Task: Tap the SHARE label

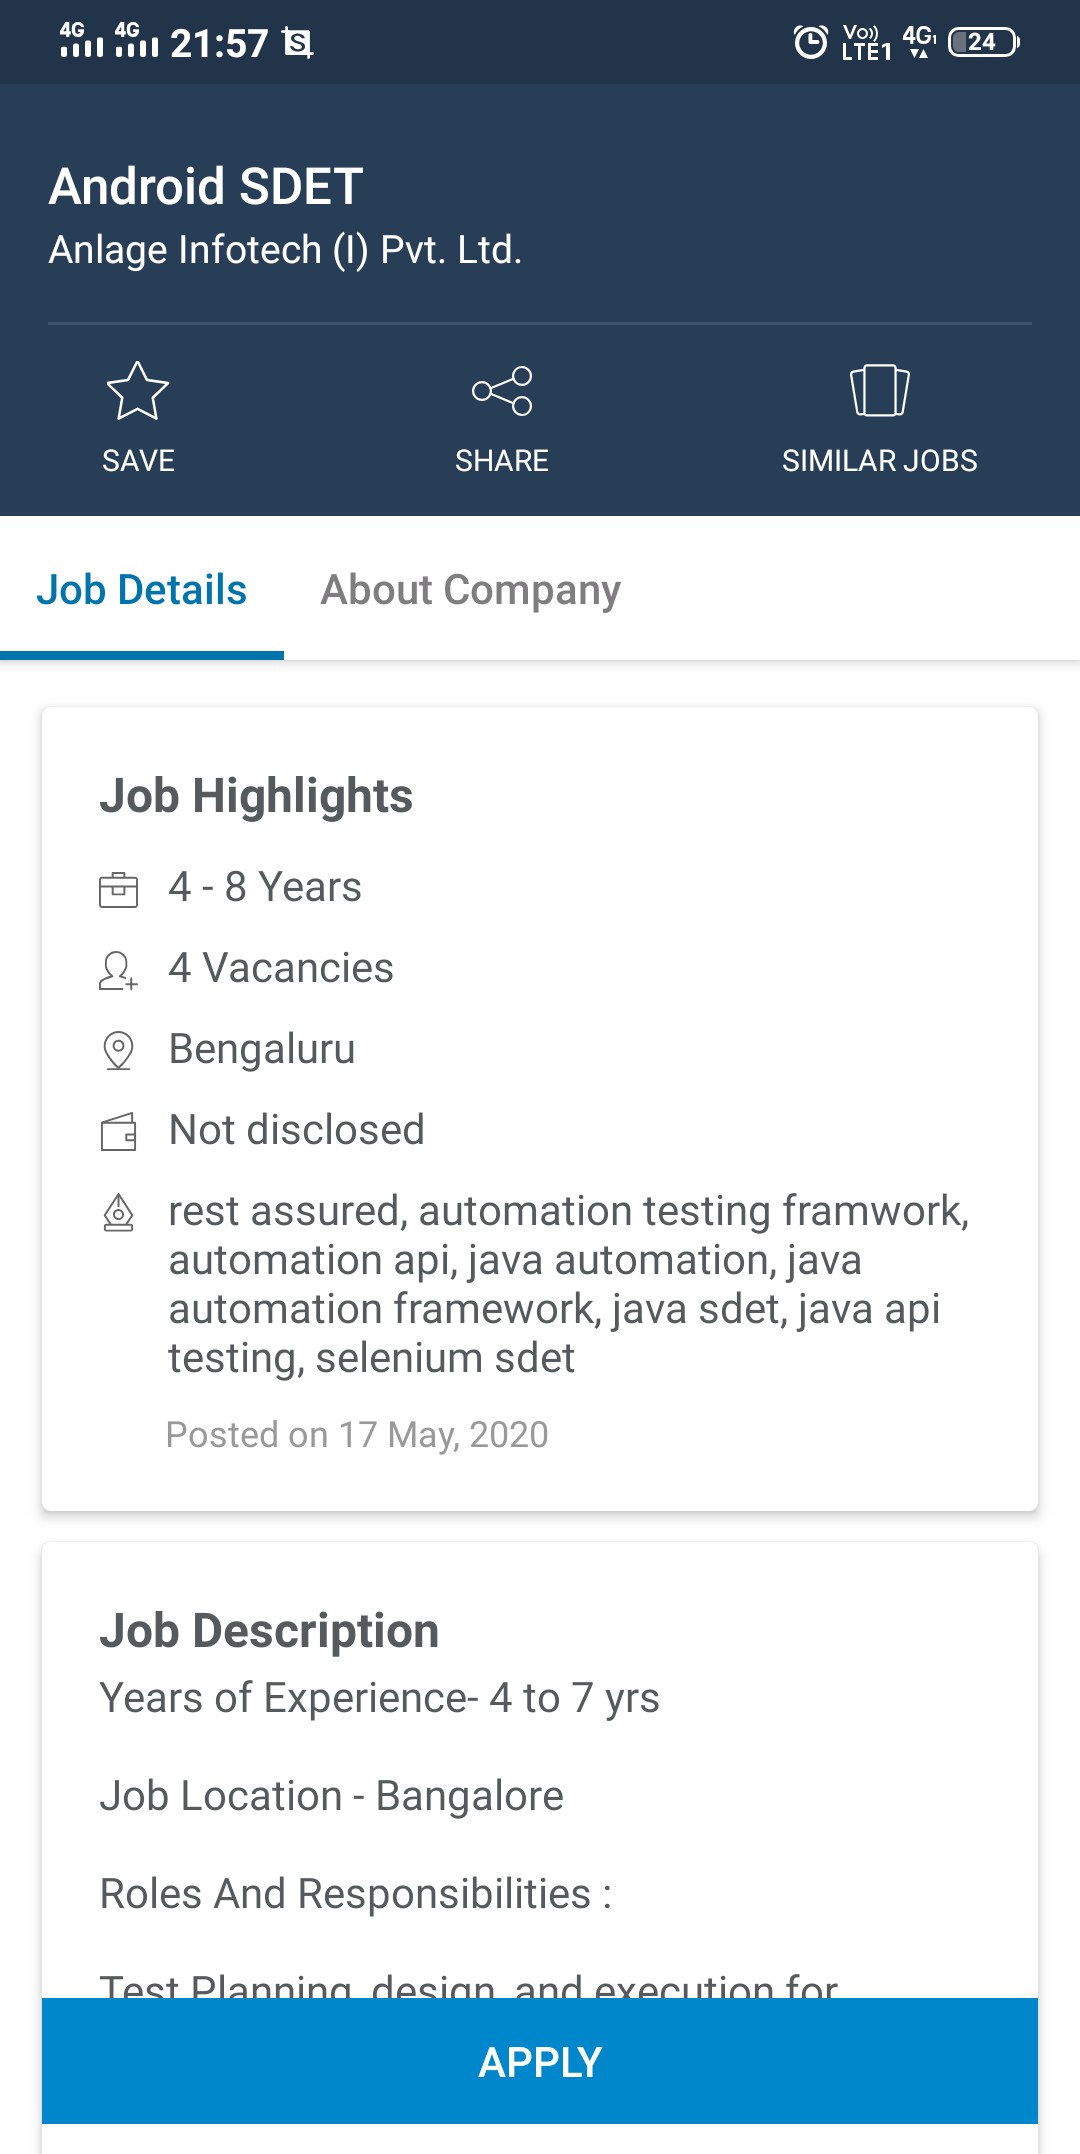Action: pyautogui.click(x=502, y=461)
